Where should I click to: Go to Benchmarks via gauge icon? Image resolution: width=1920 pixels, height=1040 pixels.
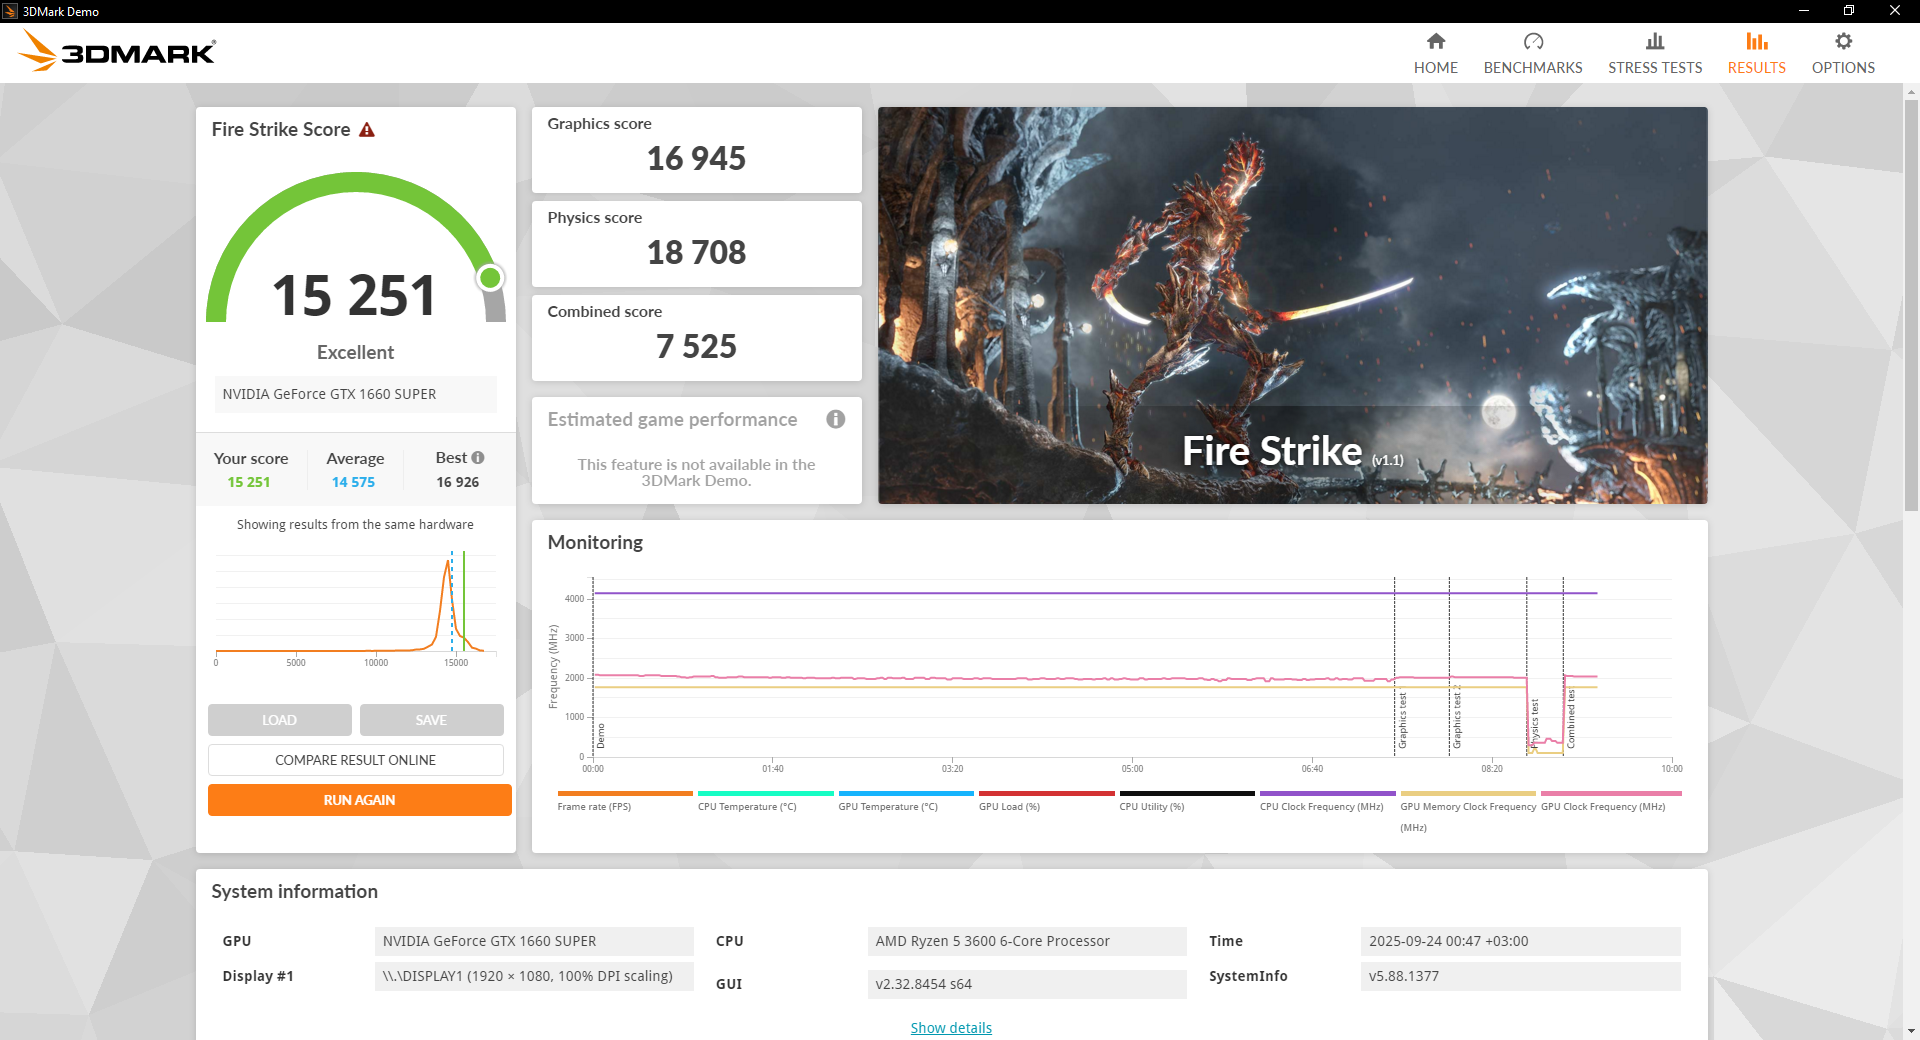click(x=1532, y=42)
